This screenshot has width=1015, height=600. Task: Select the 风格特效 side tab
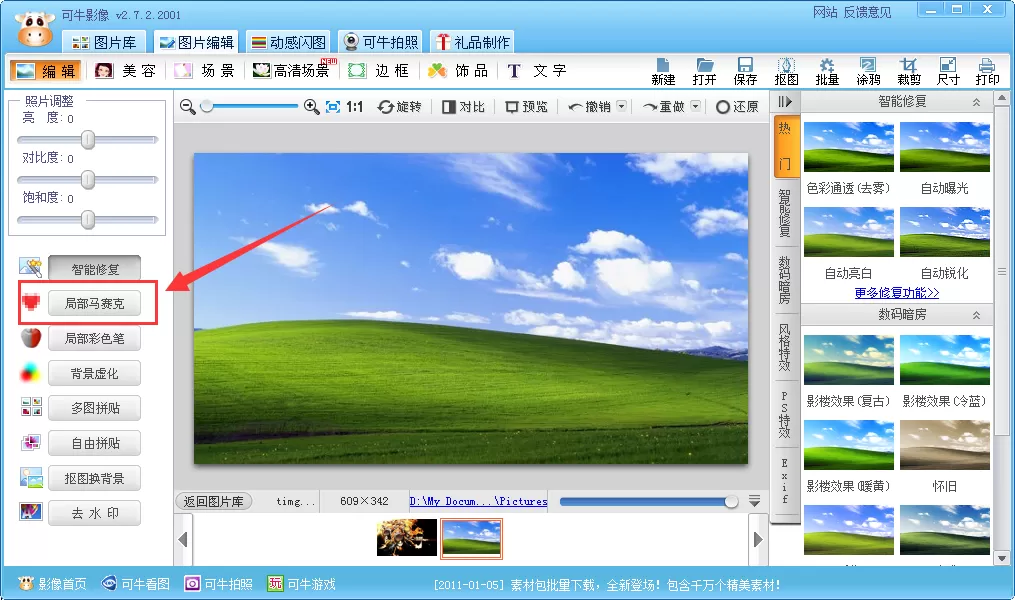point(785,347)
